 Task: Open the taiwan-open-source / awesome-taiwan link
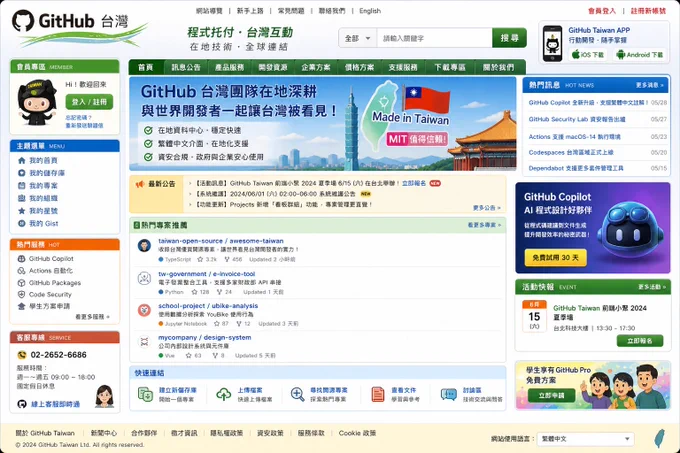coord(221,241)
